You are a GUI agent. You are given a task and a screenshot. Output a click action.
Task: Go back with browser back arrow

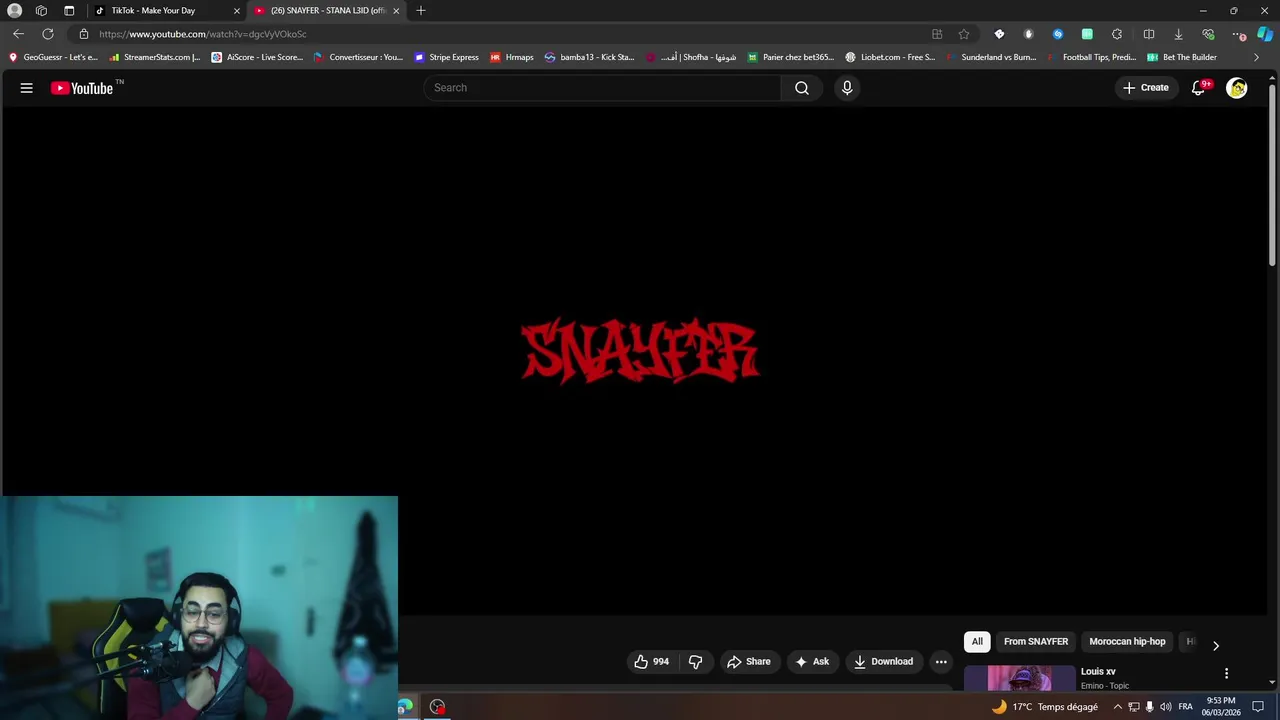[18, 34]
